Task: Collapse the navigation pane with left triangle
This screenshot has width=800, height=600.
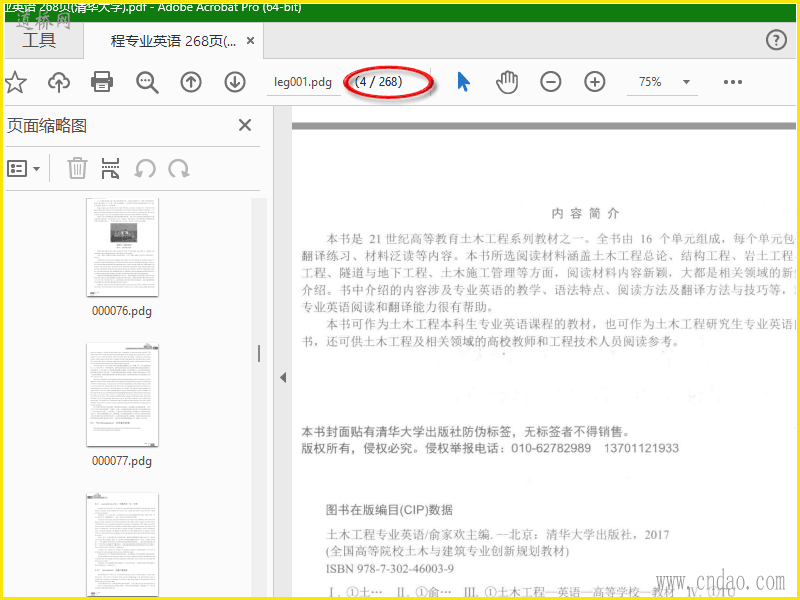Action: (283, 378)
